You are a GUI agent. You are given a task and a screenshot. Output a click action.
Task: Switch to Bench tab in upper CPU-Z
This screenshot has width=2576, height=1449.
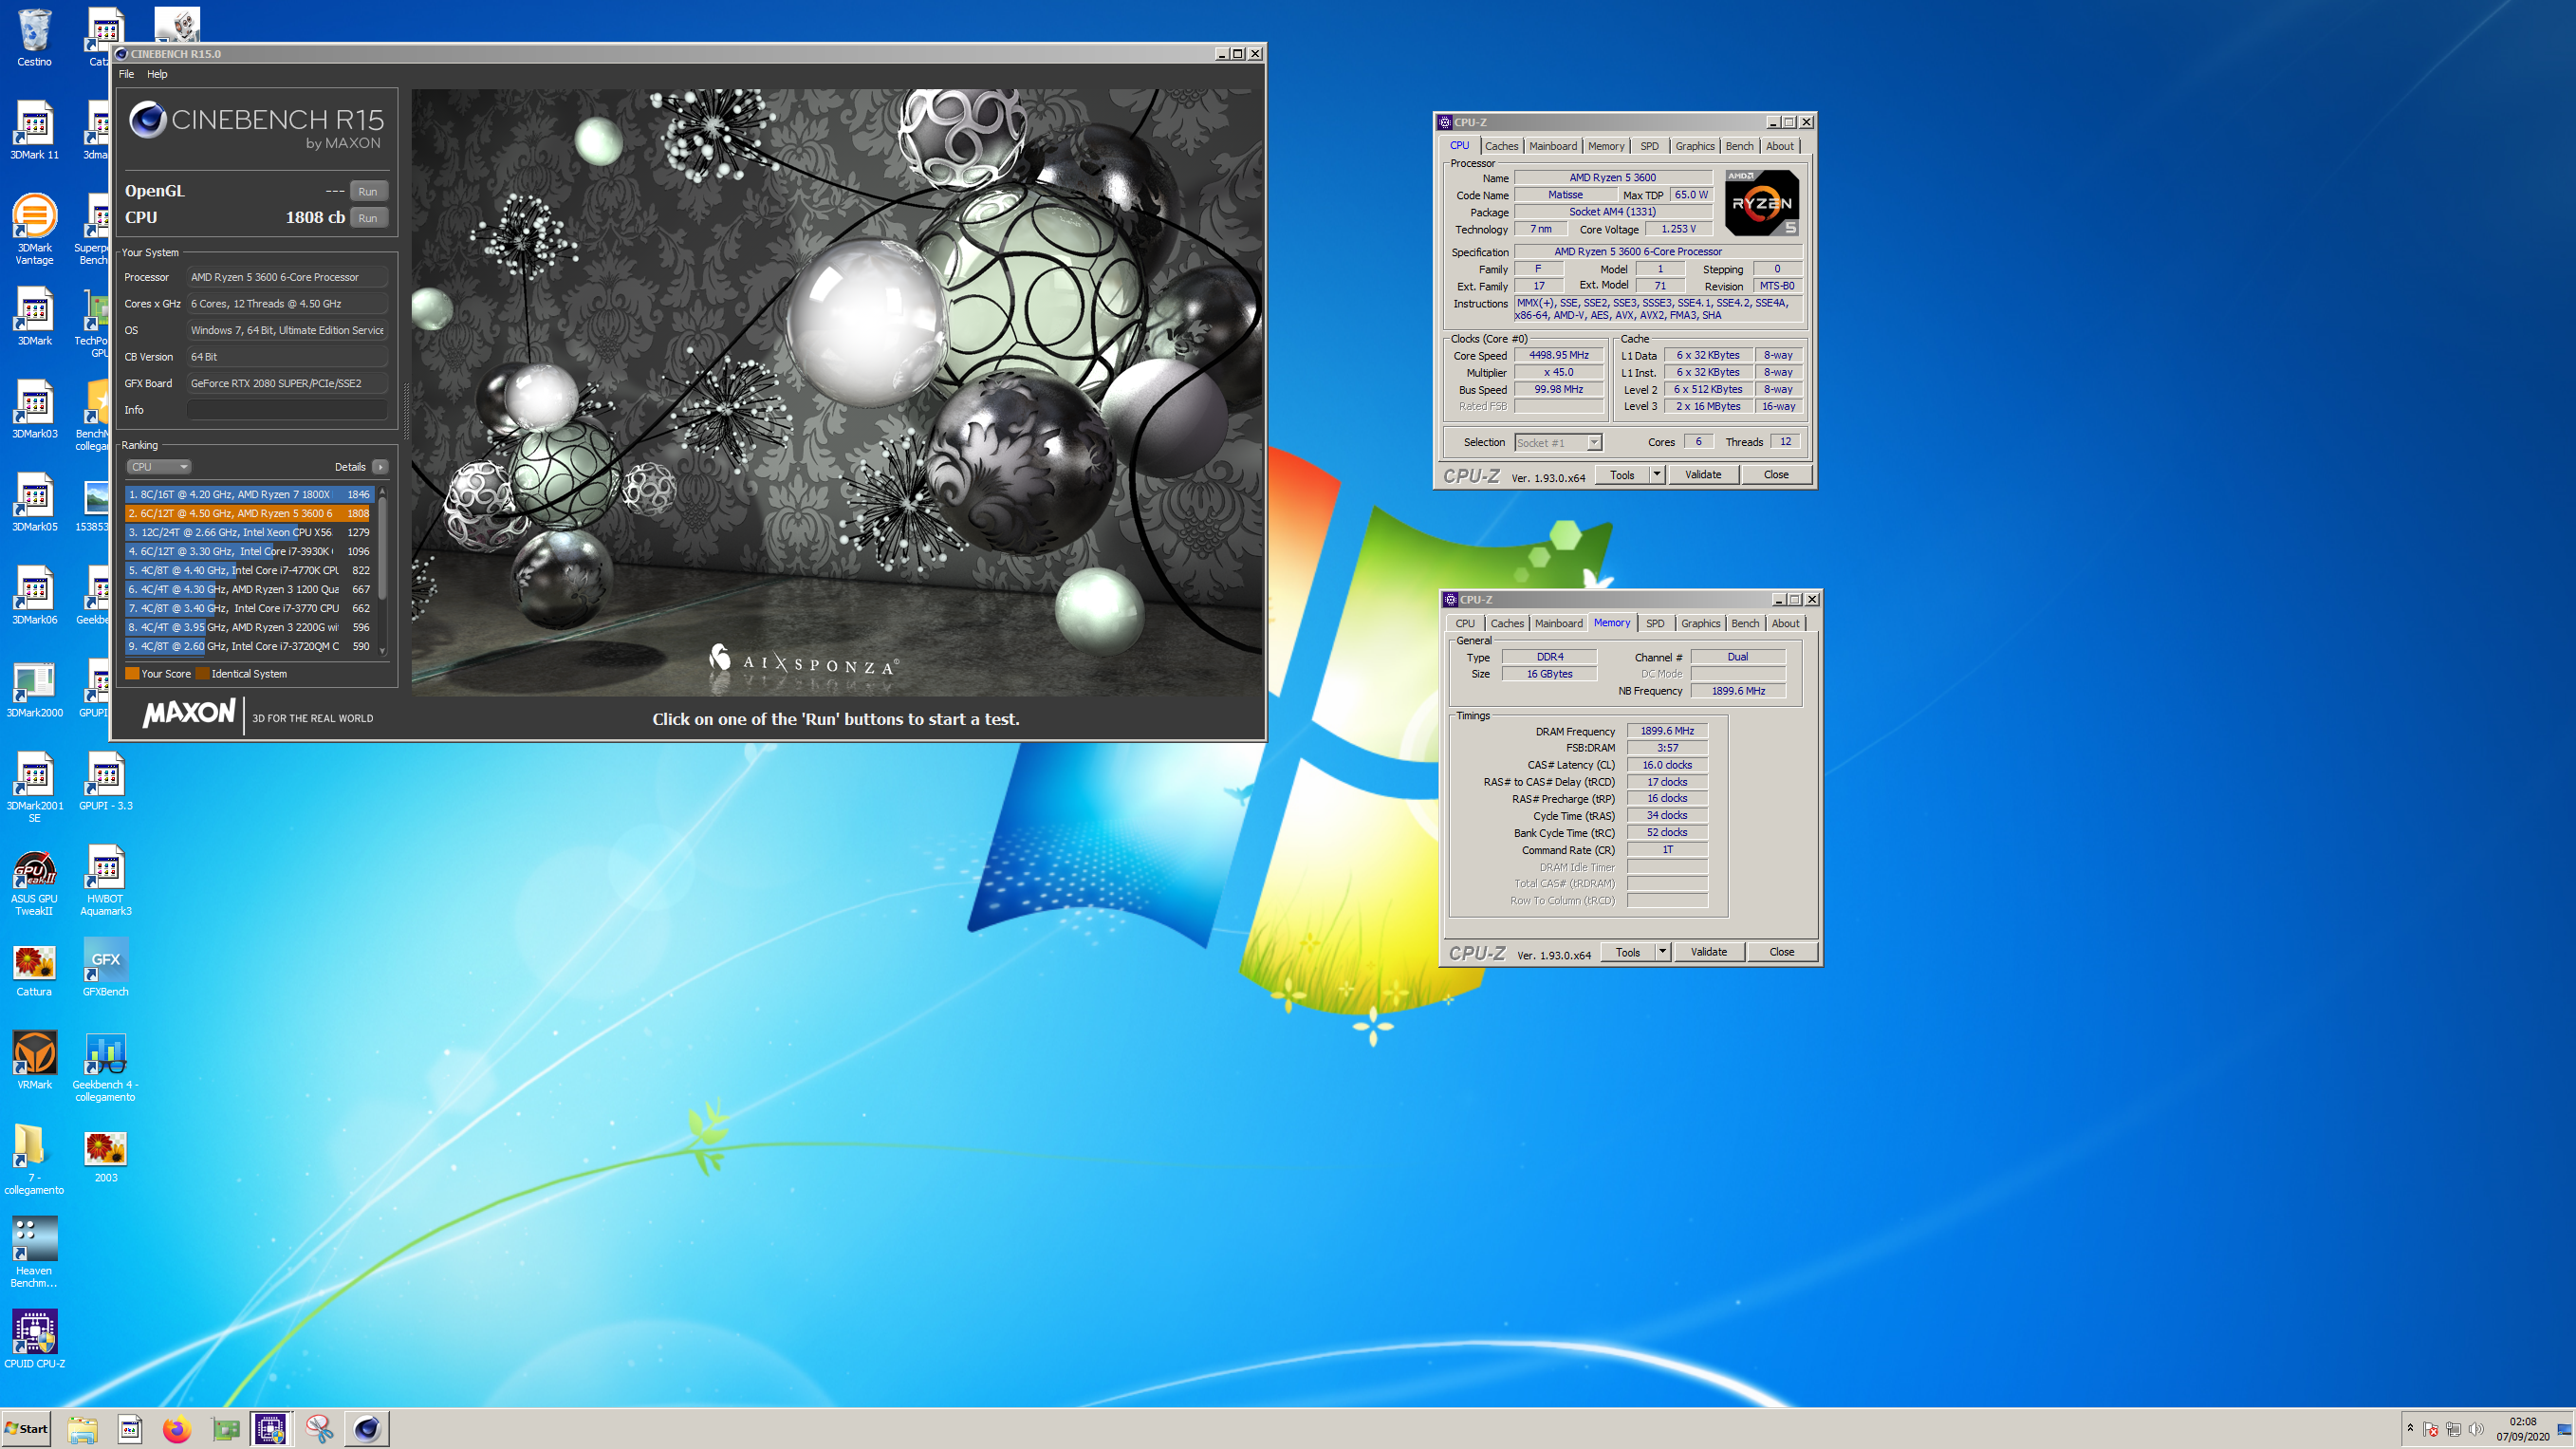[x=1739, y=146]
